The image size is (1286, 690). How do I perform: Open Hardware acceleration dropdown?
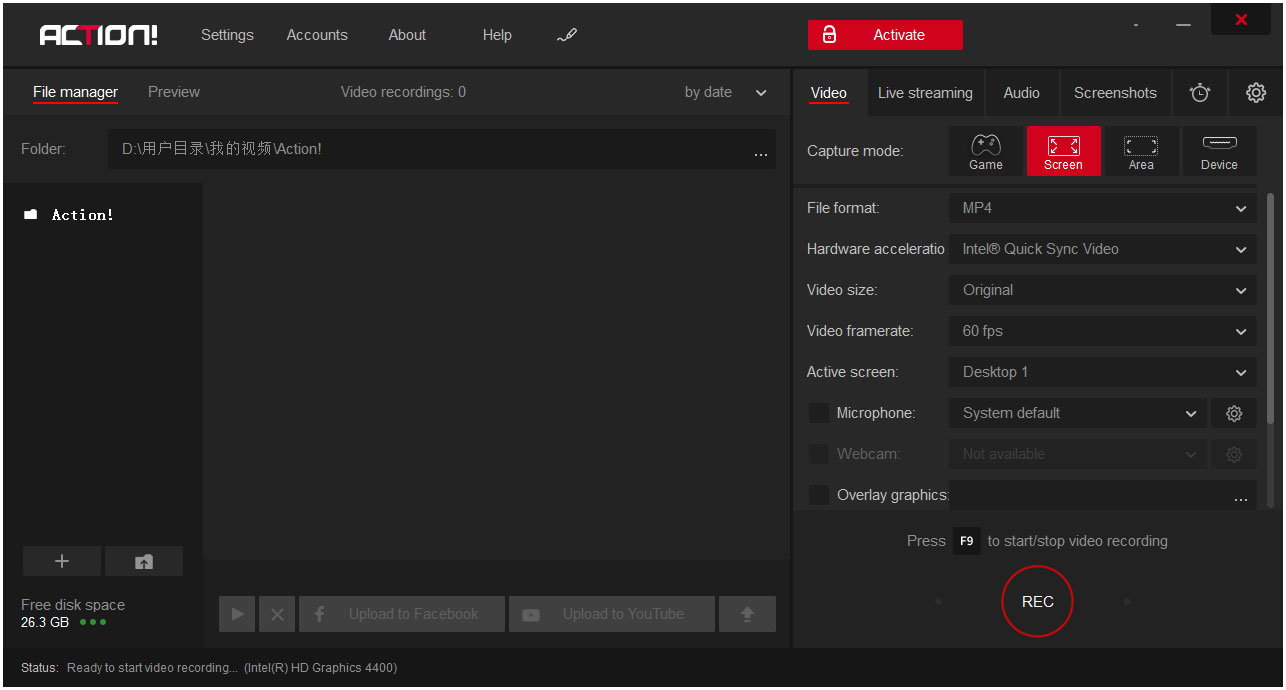(1103, 249)
